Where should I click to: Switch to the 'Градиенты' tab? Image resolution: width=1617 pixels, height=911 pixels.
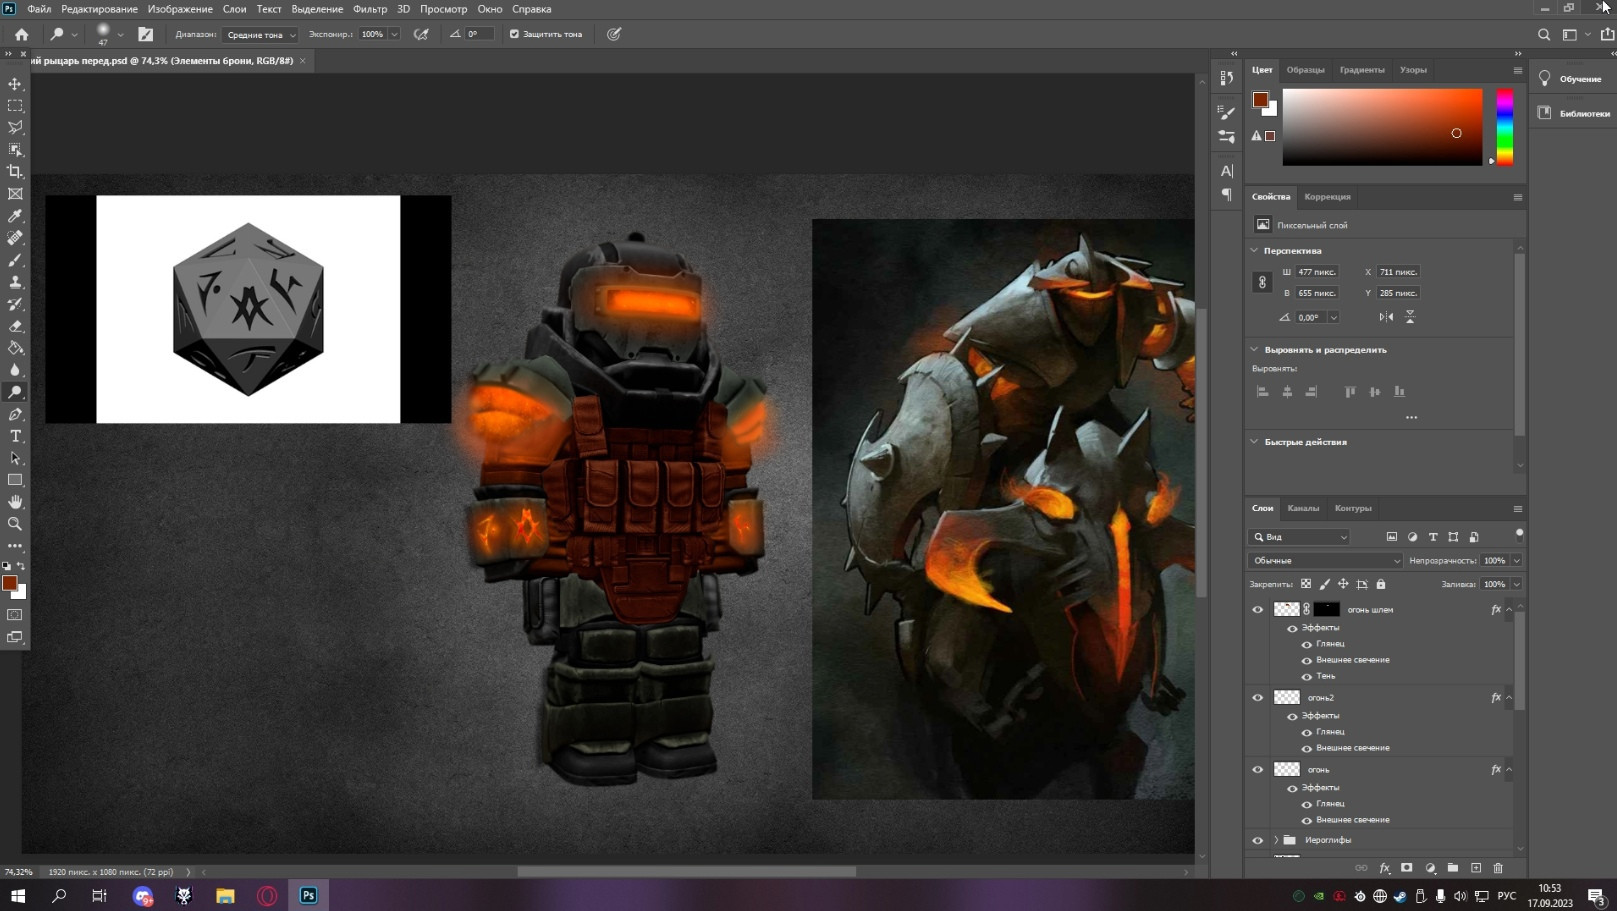[x=1362, y=70]
